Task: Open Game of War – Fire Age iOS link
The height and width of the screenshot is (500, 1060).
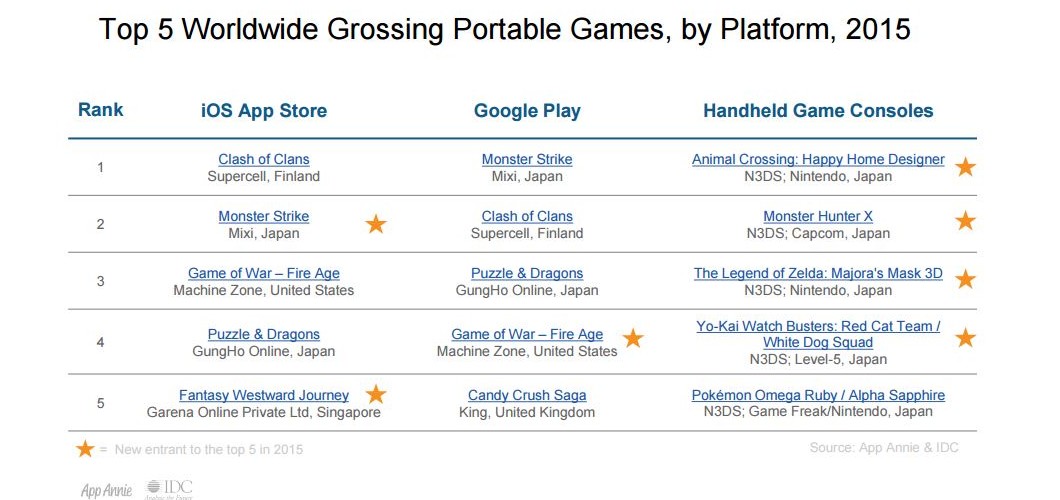Action: 264,274
